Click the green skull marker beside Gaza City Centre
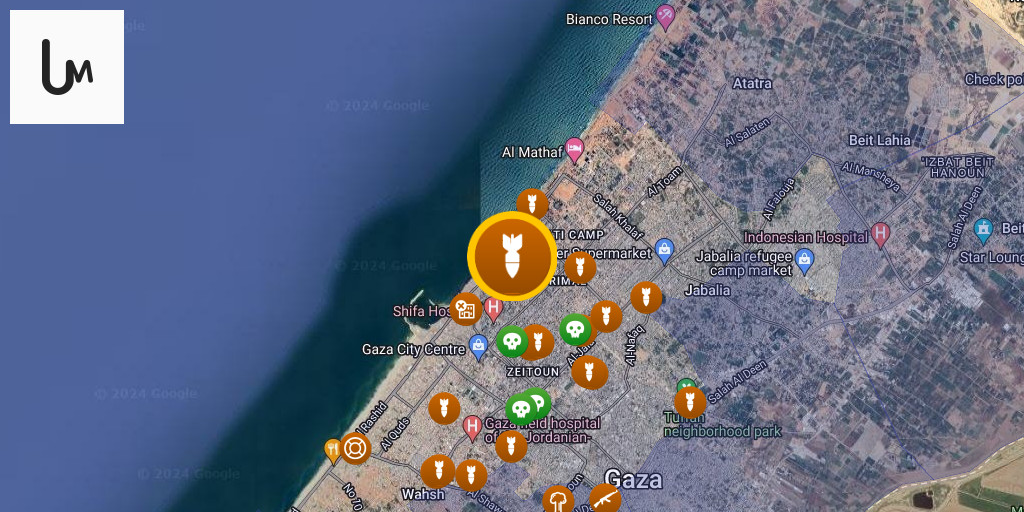 coord(512,341)
